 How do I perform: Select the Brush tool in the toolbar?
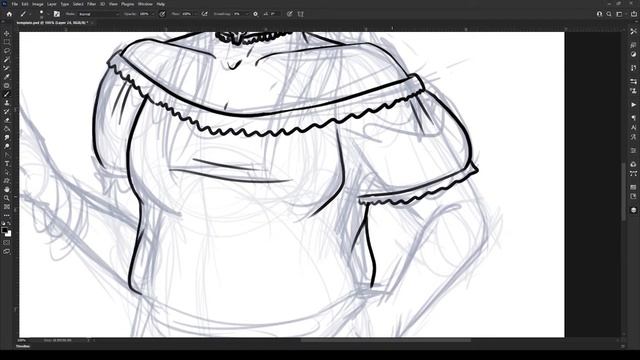[7, 94]
